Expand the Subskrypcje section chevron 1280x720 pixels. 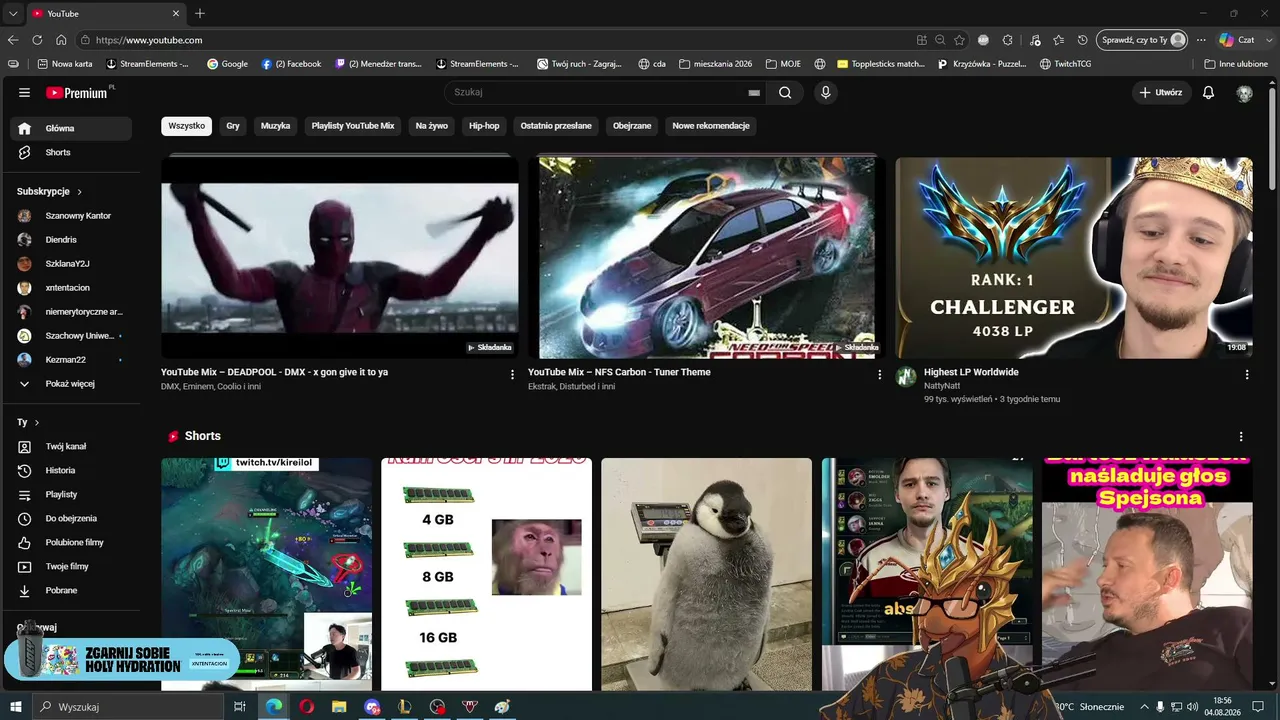click(x=79, y=192)
